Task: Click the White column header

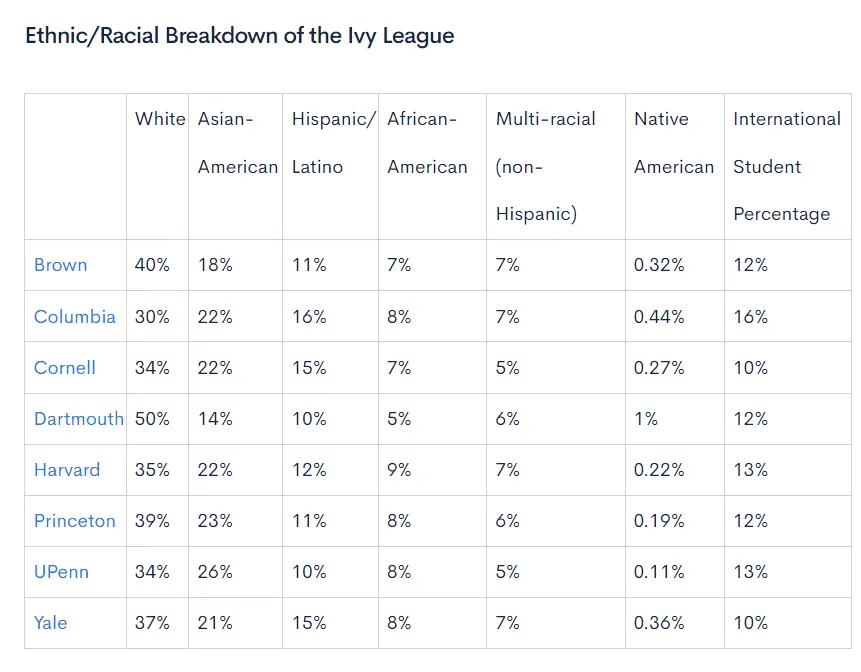Action: 160,119
